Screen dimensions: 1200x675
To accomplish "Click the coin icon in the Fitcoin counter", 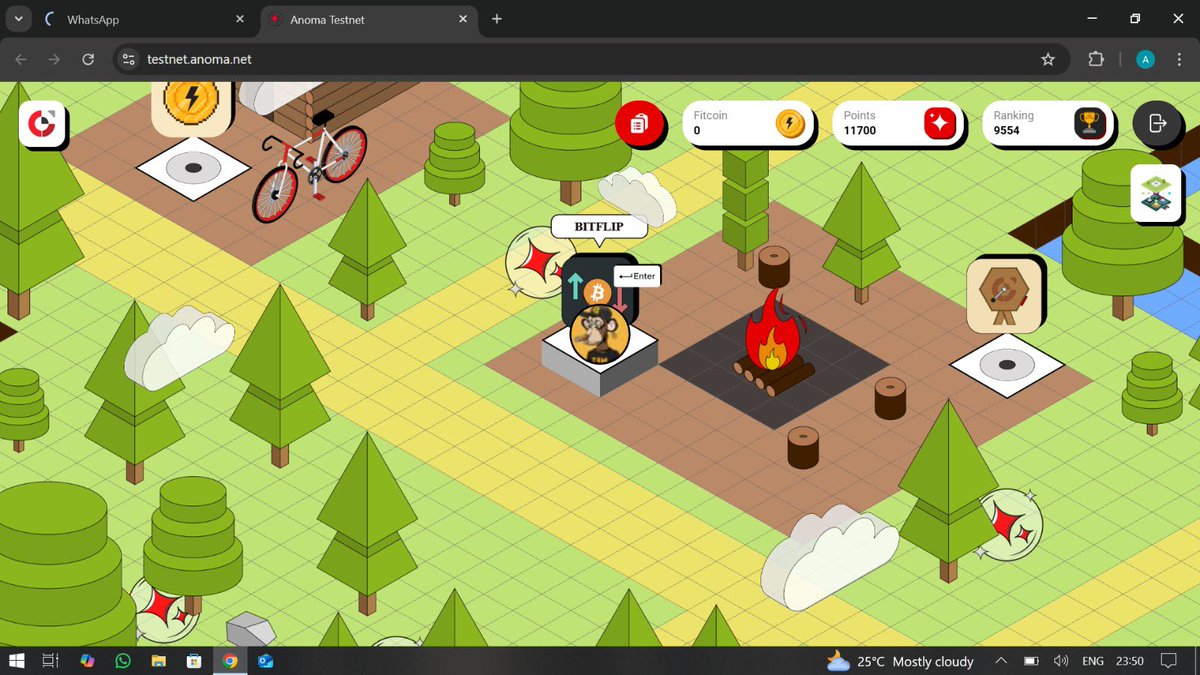I will pos(791,123).
